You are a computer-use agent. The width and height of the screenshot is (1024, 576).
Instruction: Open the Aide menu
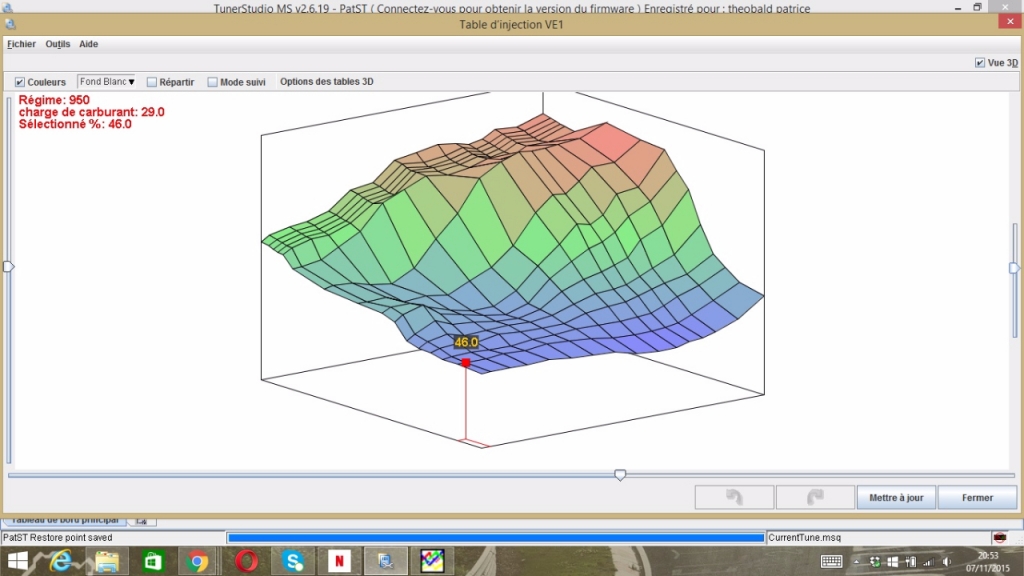click(88, 44)
